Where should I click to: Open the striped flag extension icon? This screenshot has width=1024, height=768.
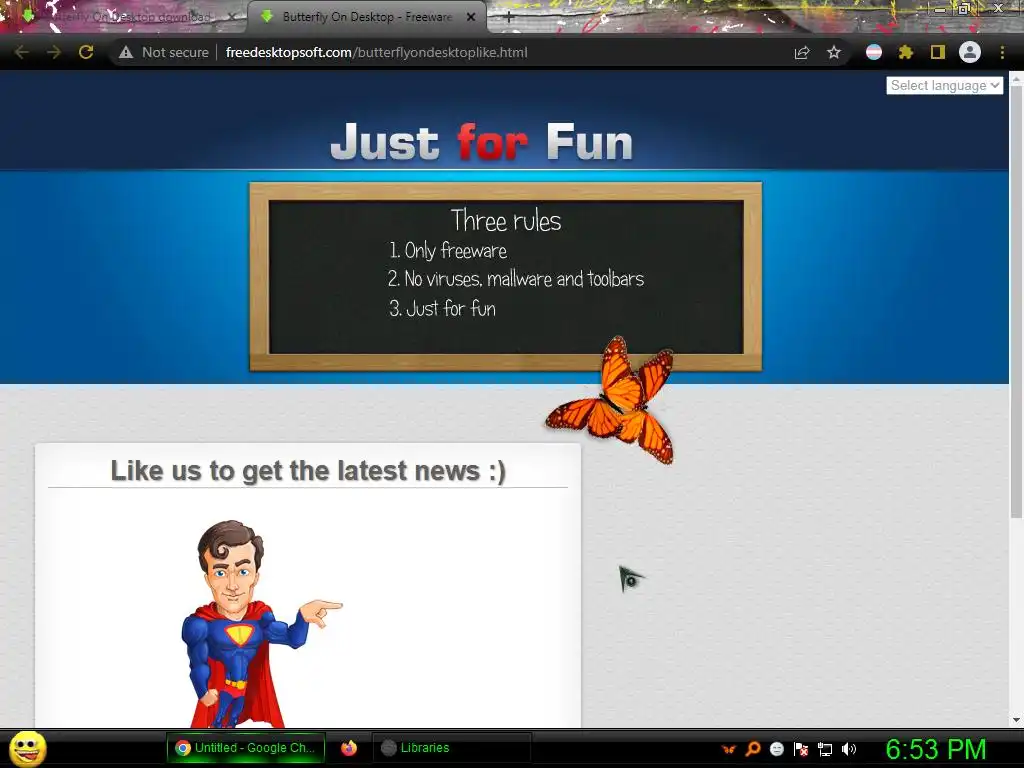(874, 52)
